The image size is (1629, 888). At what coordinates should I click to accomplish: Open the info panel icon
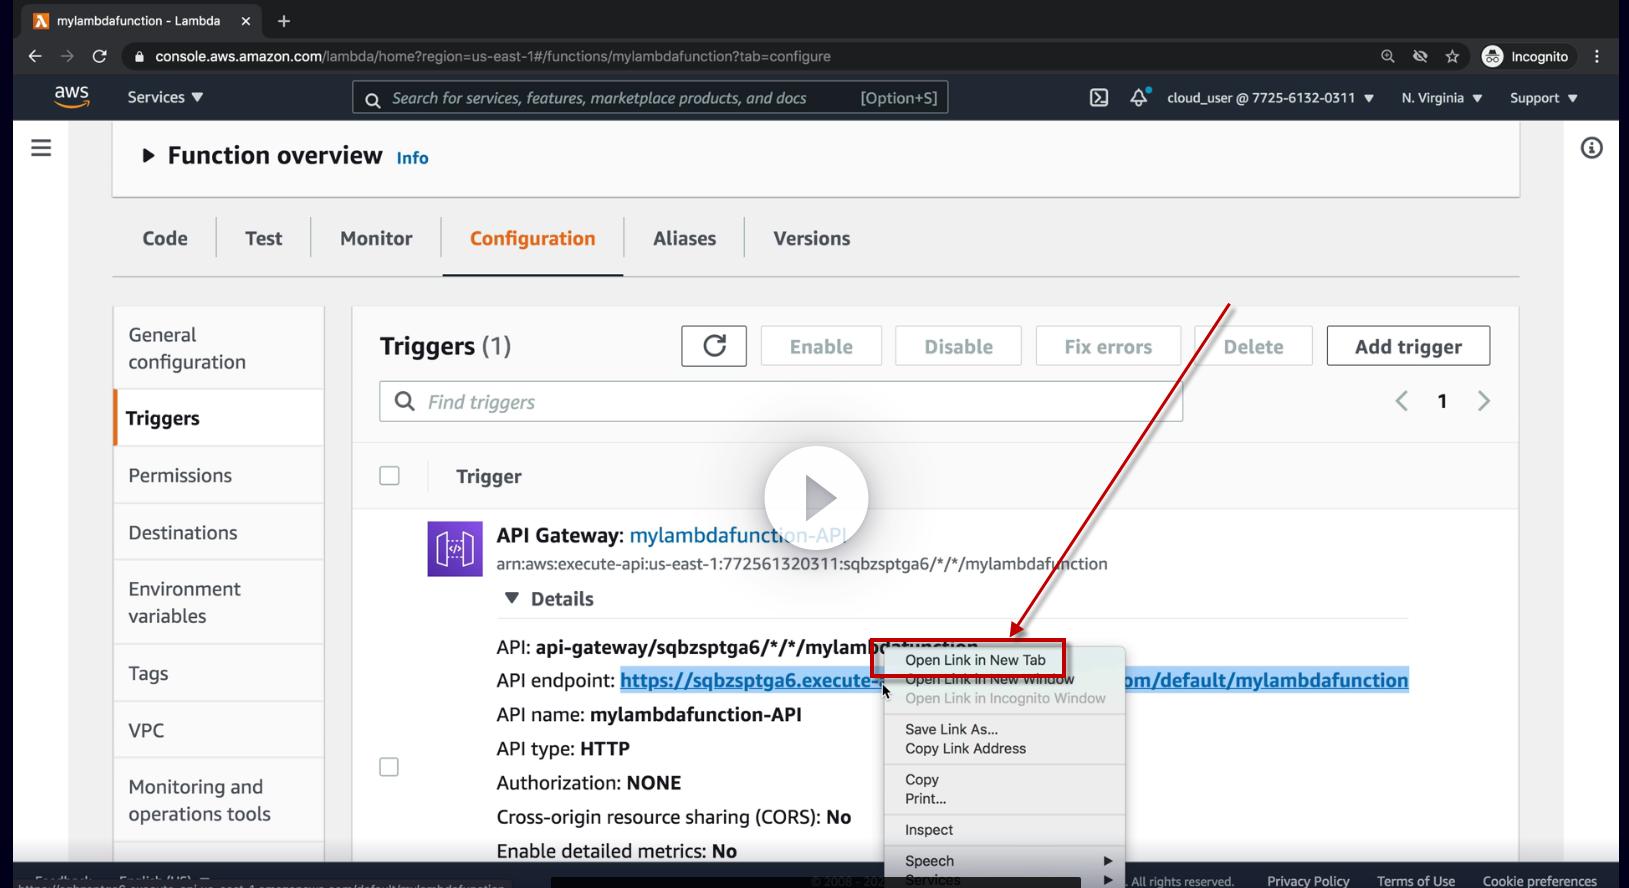[x=1591, y=148]
